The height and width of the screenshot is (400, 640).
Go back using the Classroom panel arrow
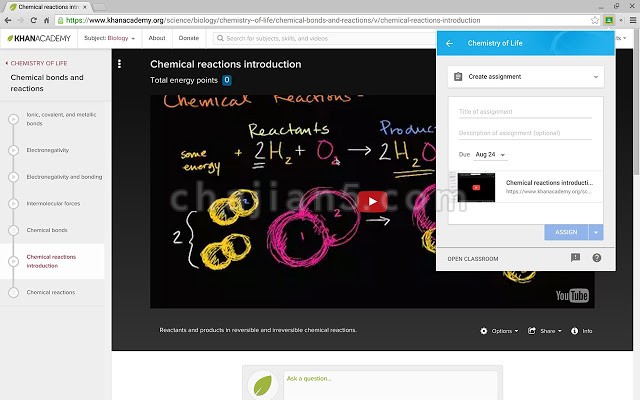449,43
